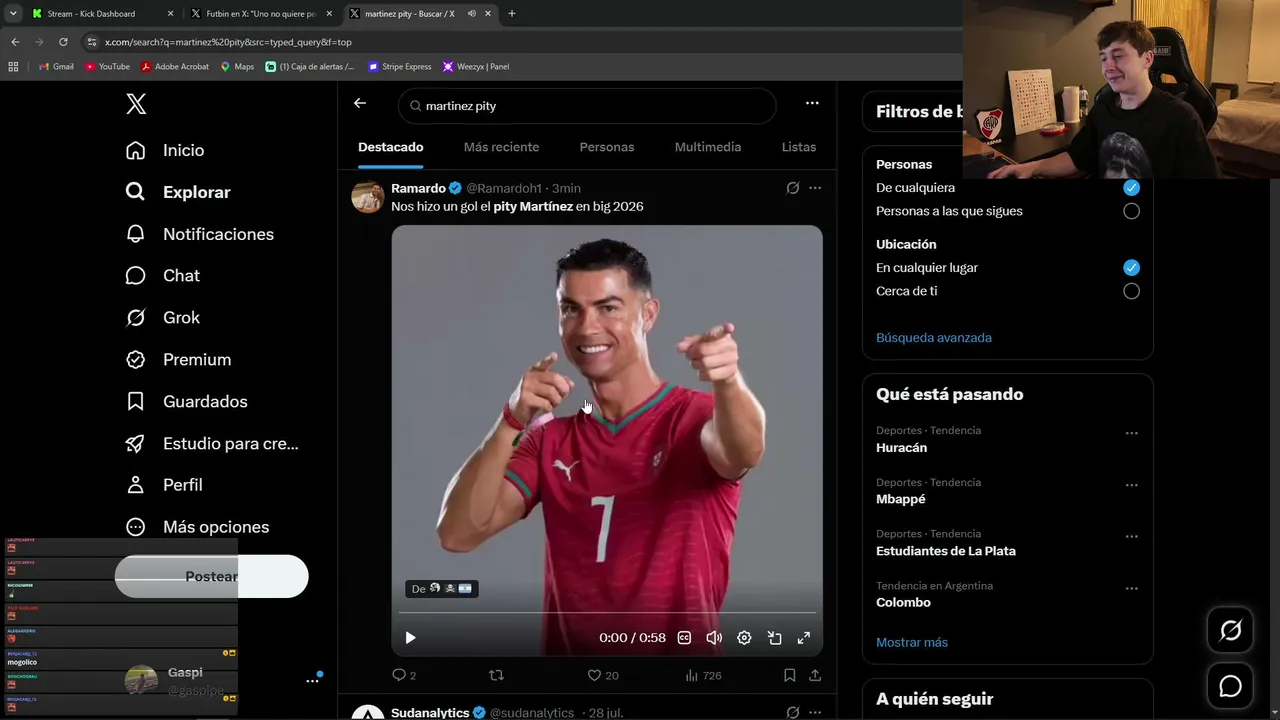
Task: Open YouTube bookmark in bookmarks bar
Action: (x=108, y=67)
